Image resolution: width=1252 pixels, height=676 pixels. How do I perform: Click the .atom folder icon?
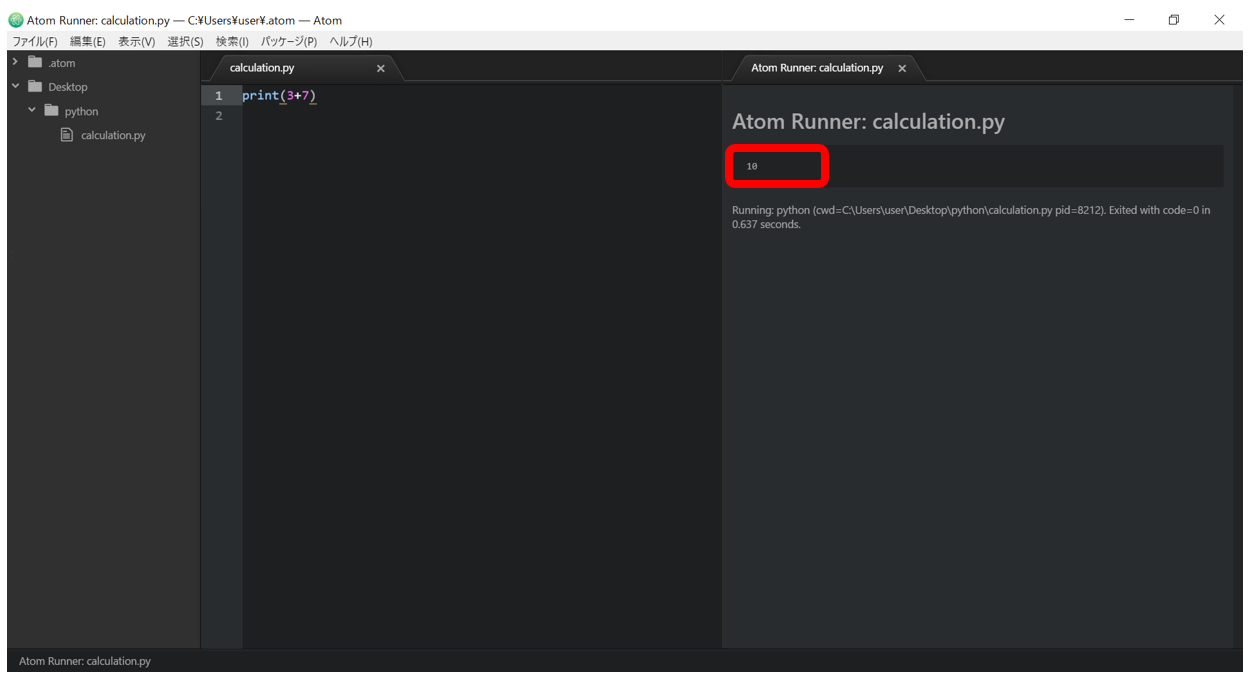click(35, 62)
